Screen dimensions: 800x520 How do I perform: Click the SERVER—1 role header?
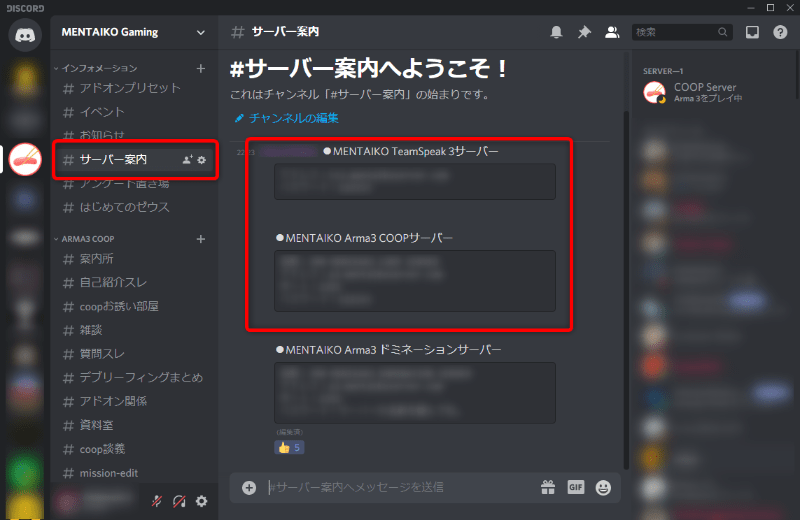(663, 71)
